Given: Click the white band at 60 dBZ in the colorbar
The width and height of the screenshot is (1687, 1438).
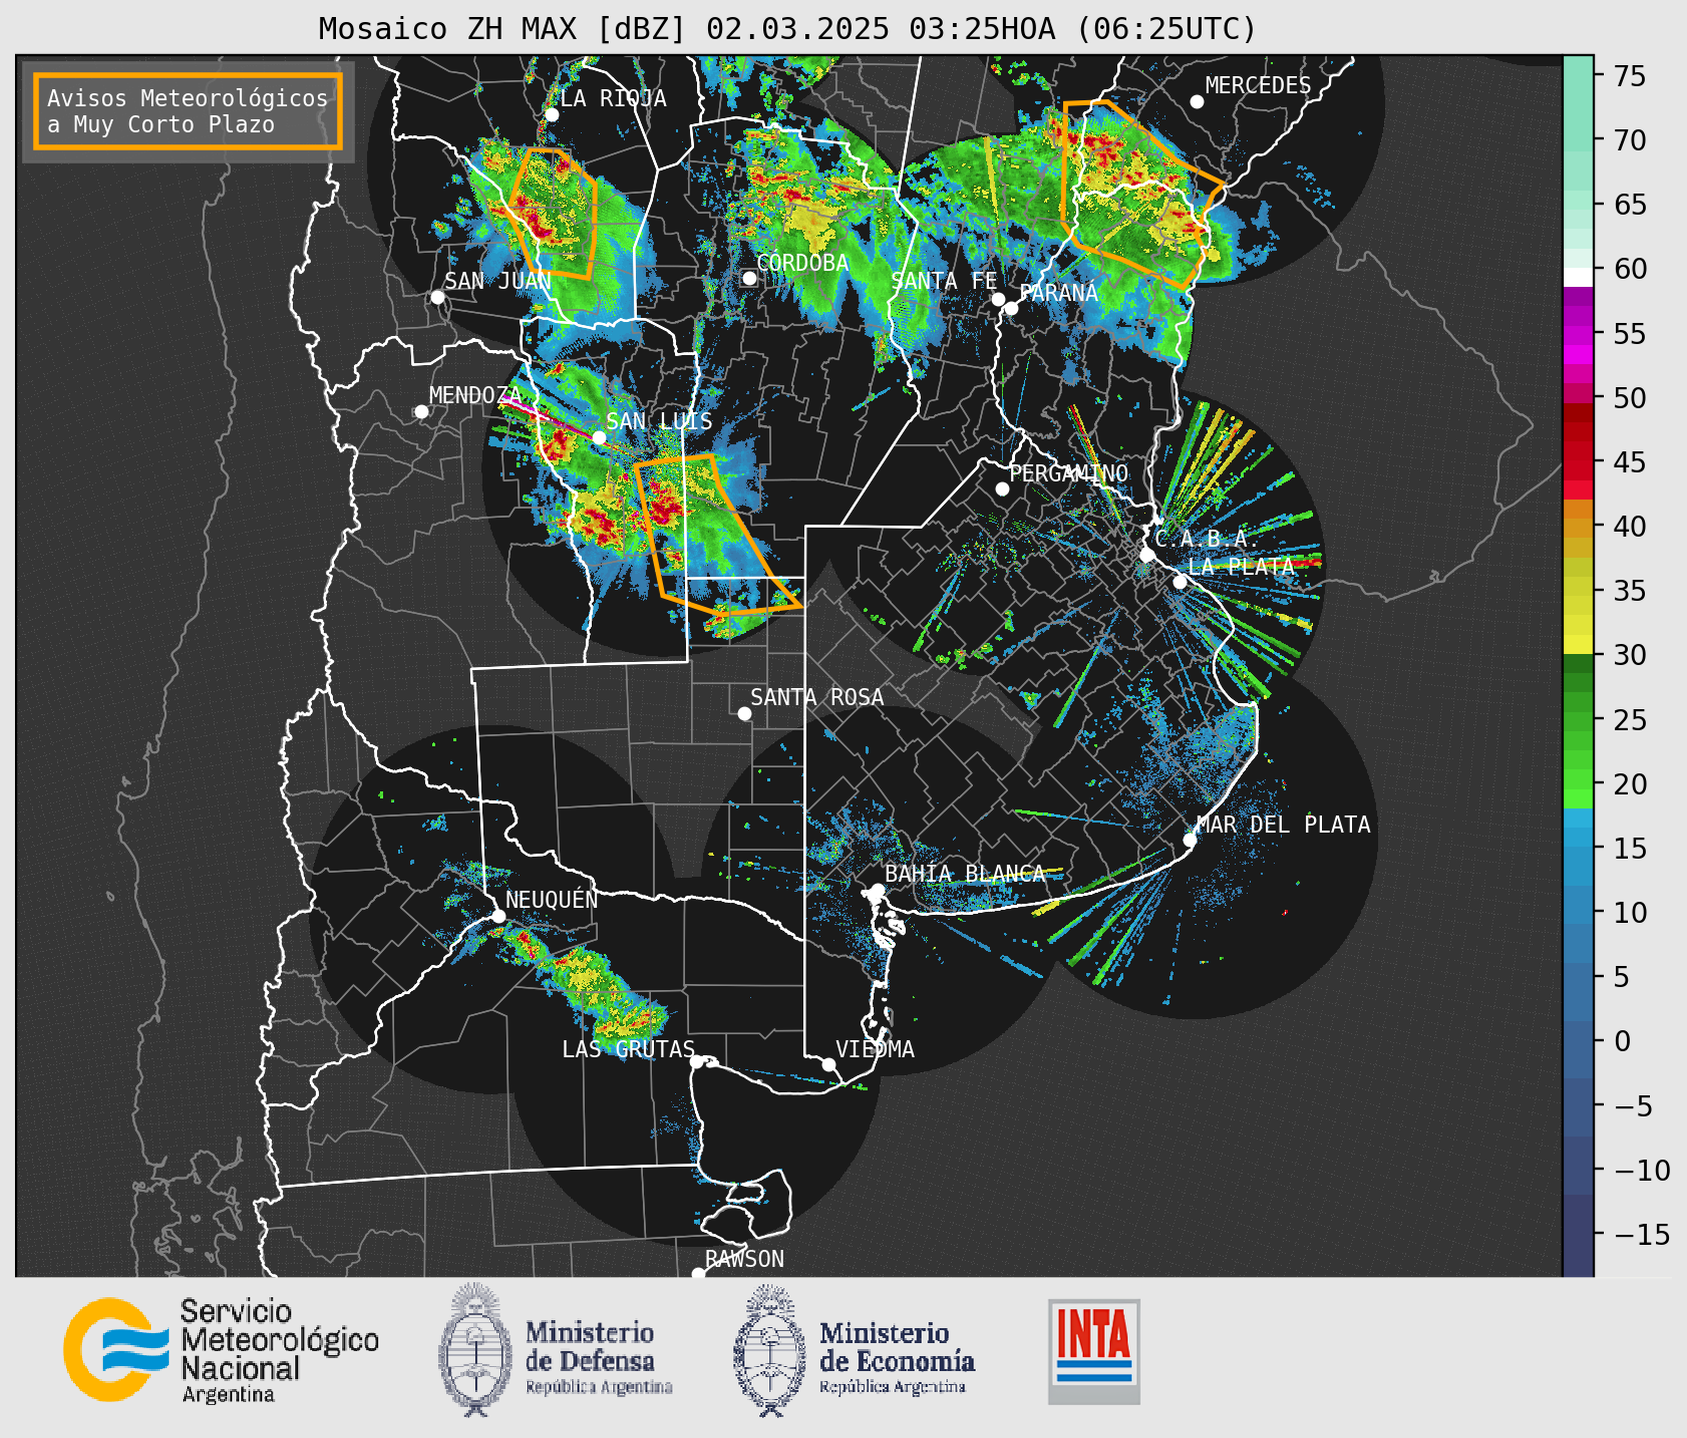Looking at the screenshot, I should pos(1578,277).
